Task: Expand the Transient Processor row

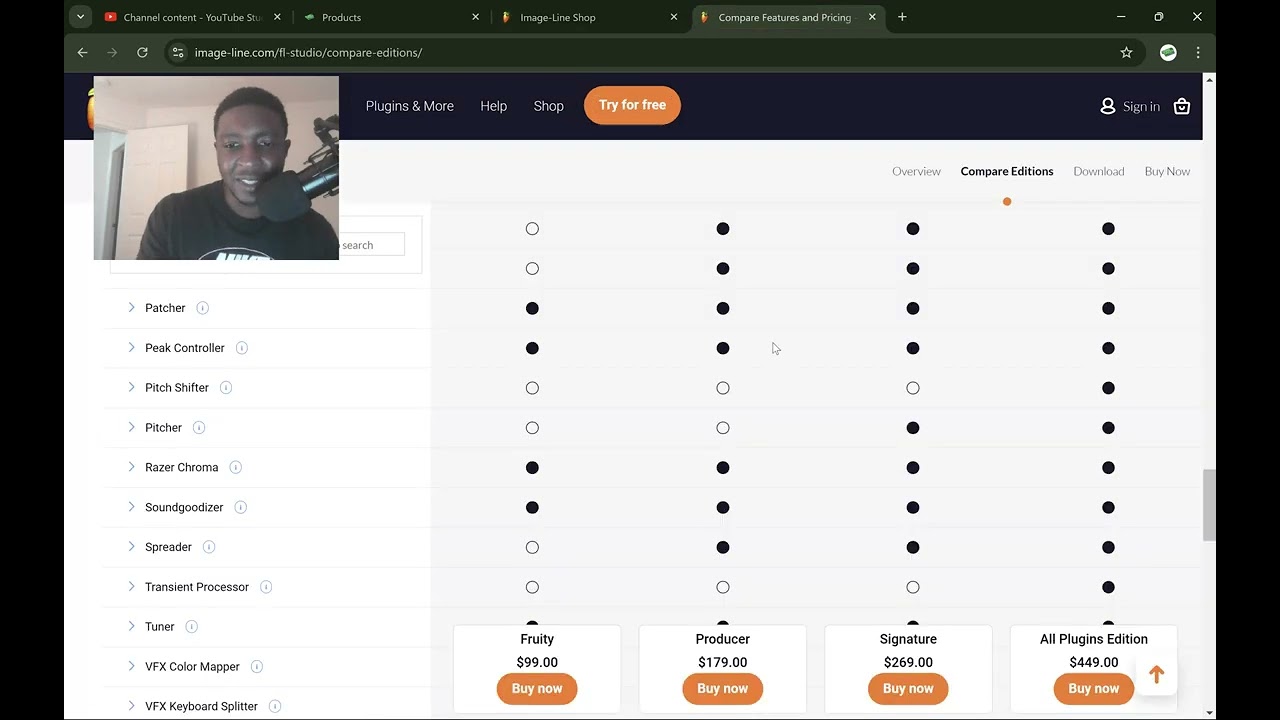Action: tap(131, 587)
